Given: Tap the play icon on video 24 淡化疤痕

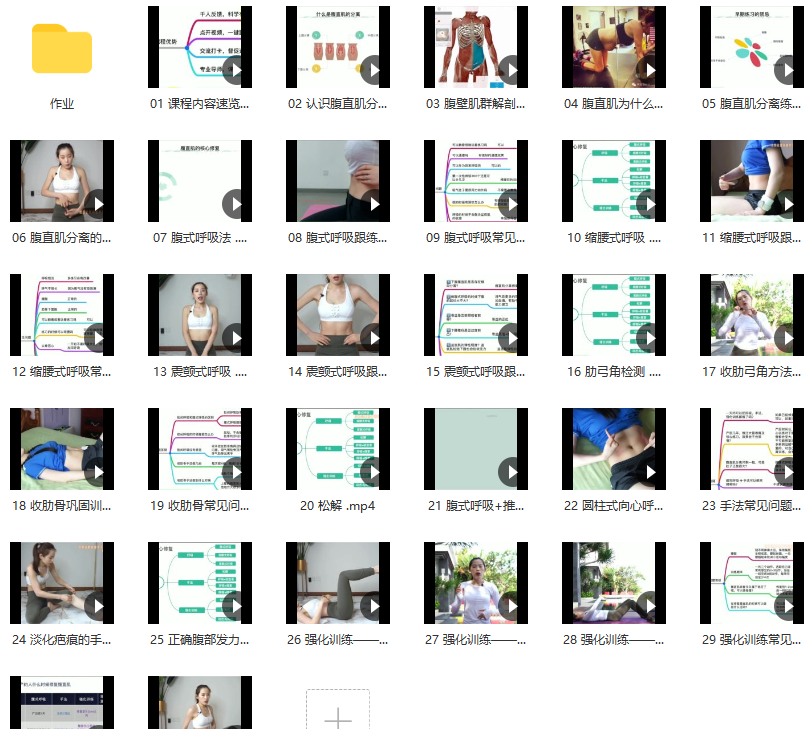Looking at the screenshot, I should point(98,607).
